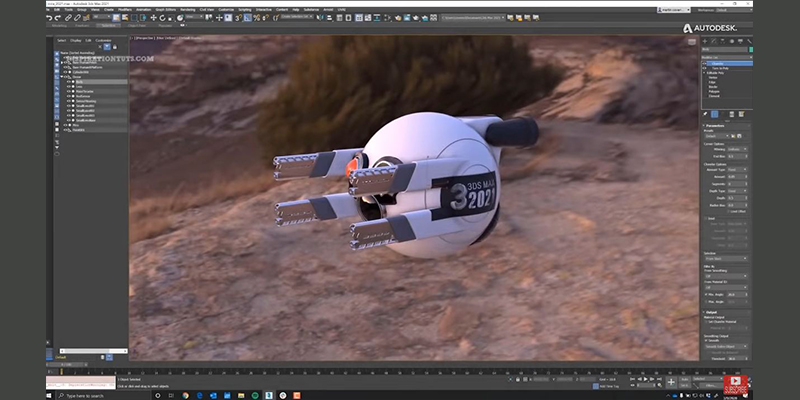This screenshot has height=400, width=800.
Task: Switch to the Motion command panel tab
Action: pyautogui.click(x=732, y=40)
